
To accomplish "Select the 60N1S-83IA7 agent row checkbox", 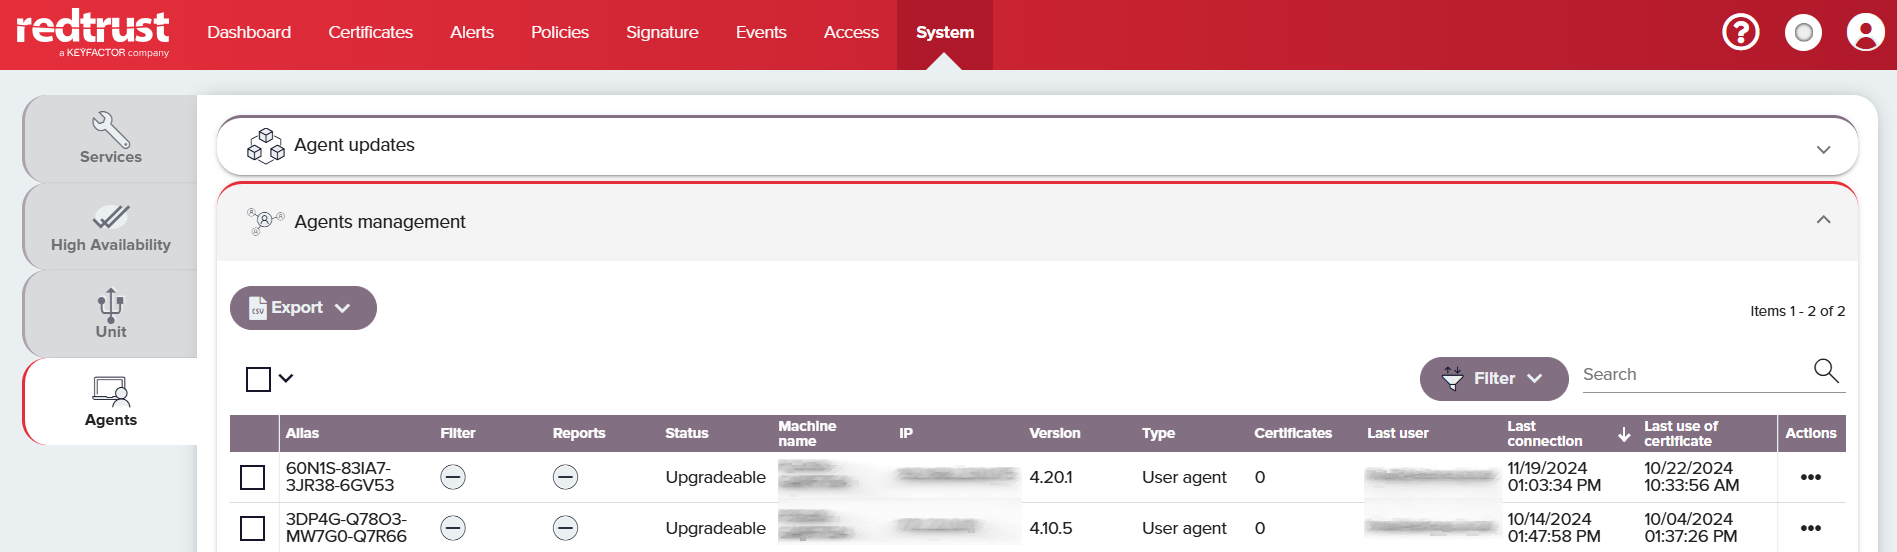I will click(x=252, y=477).
